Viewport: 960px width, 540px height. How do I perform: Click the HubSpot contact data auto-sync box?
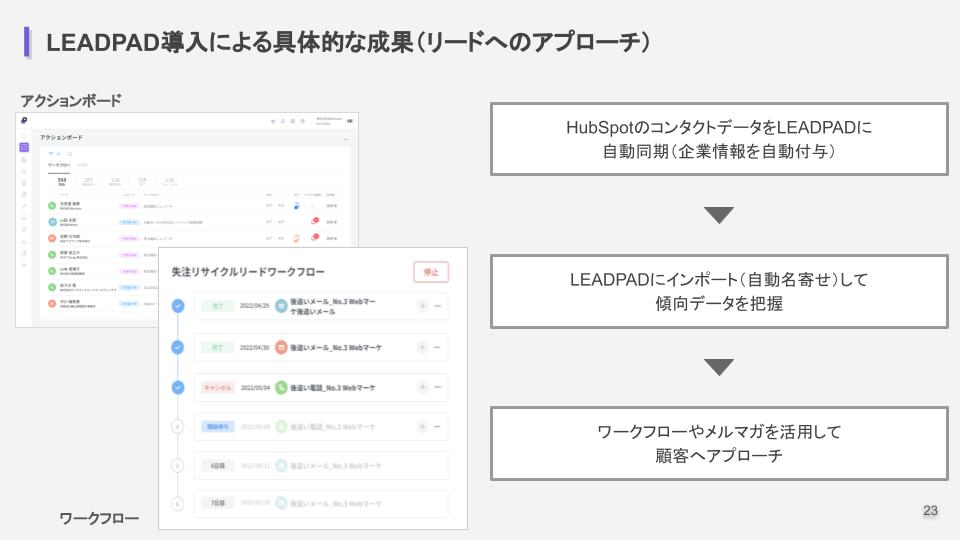click(x=719, y=139)
